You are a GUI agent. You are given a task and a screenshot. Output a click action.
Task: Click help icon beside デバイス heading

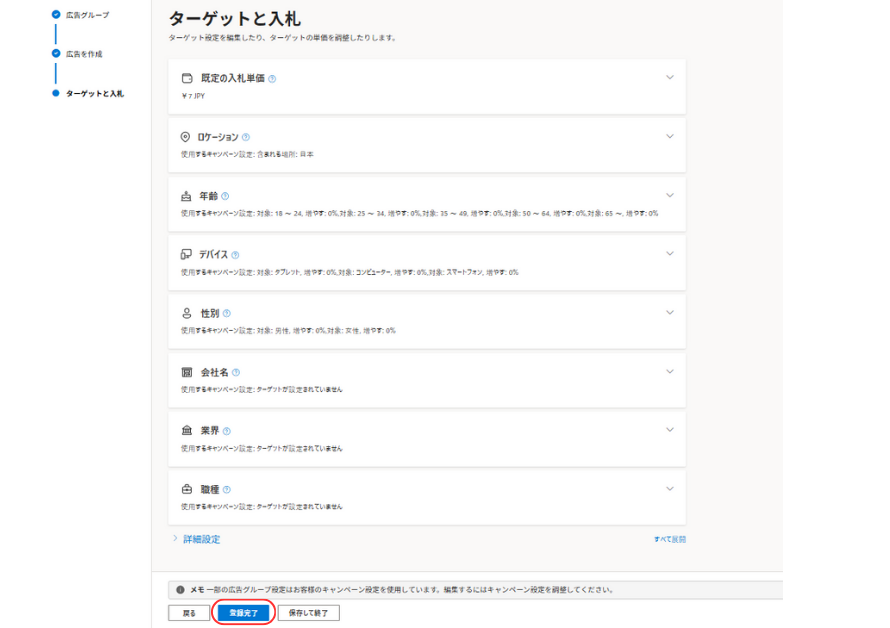pos(235,255)
